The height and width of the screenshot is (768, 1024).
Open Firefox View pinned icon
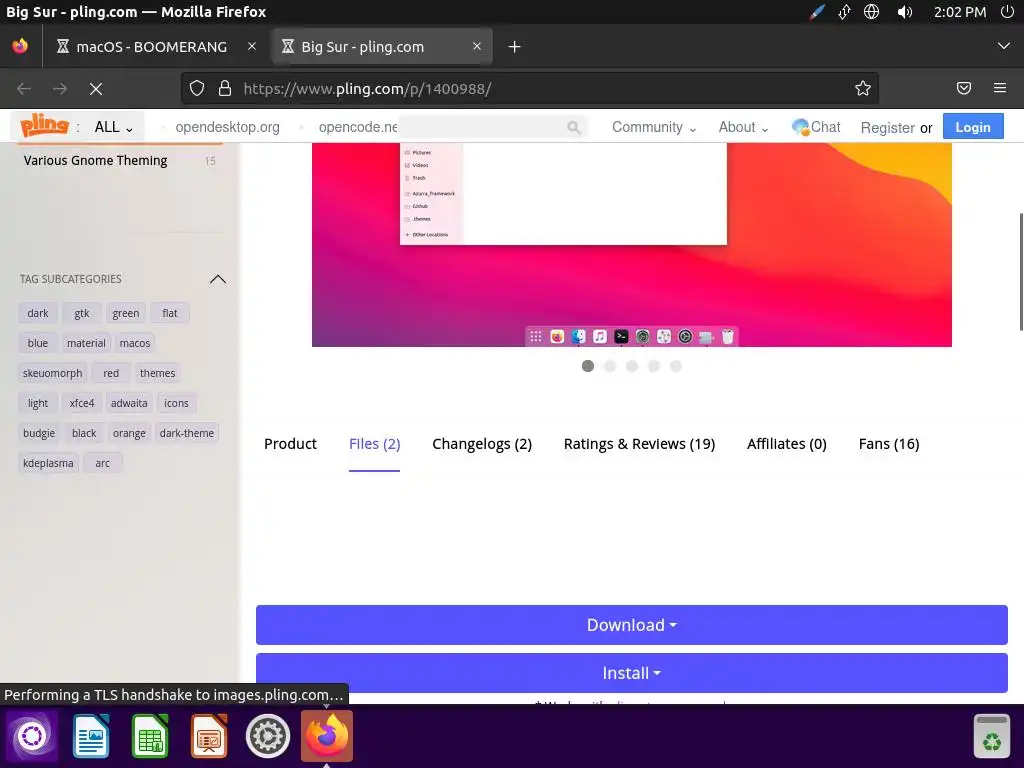click(20, 46)
